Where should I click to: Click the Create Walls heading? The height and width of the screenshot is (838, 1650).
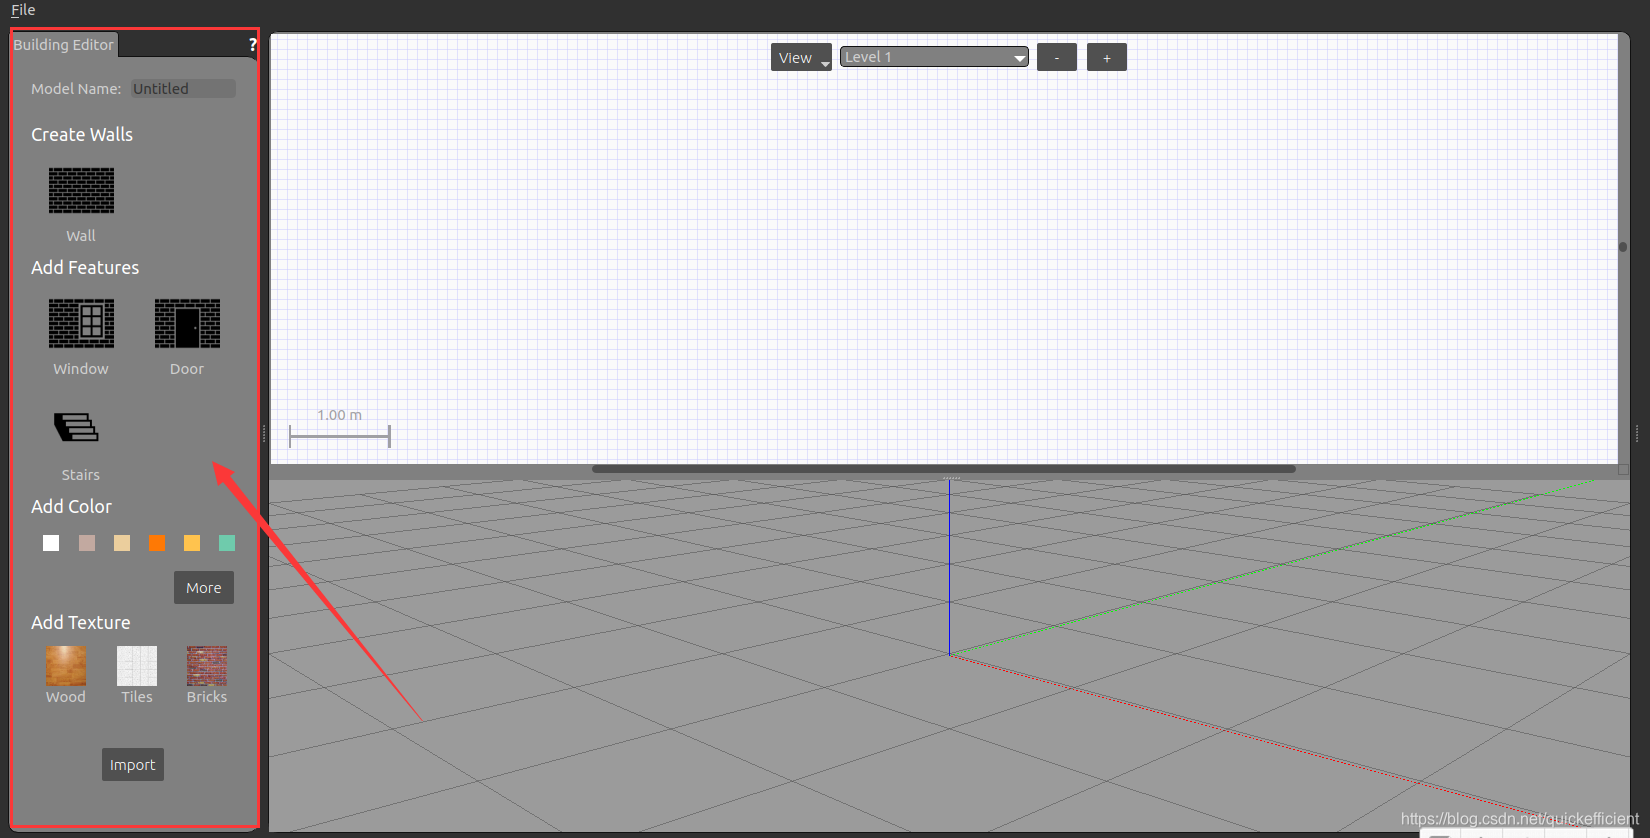coord(82,135)
